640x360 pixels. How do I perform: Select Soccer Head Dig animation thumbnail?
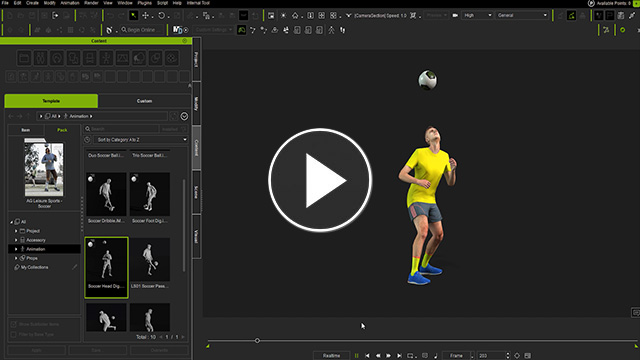tap(107, 267)
